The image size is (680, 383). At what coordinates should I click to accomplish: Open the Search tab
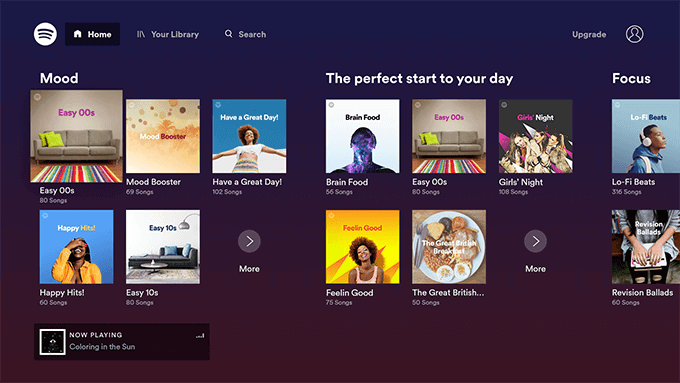245,34
